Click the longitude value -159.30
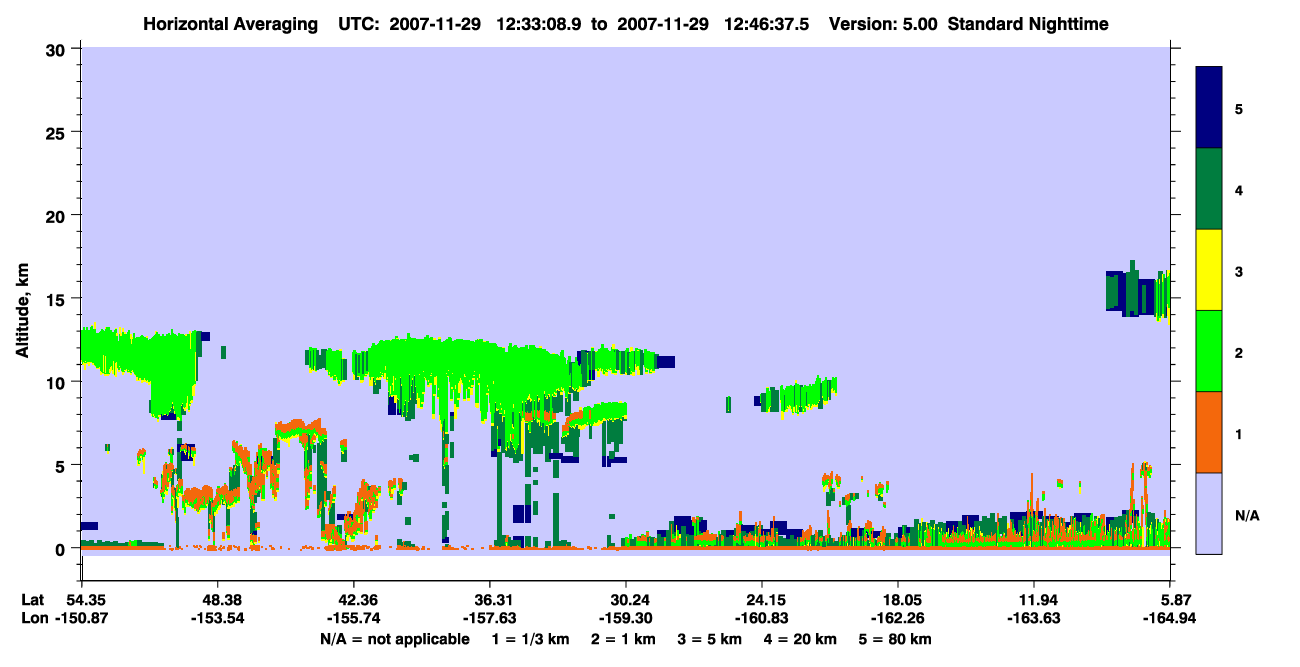The image size is (1300, 667). 626,618
